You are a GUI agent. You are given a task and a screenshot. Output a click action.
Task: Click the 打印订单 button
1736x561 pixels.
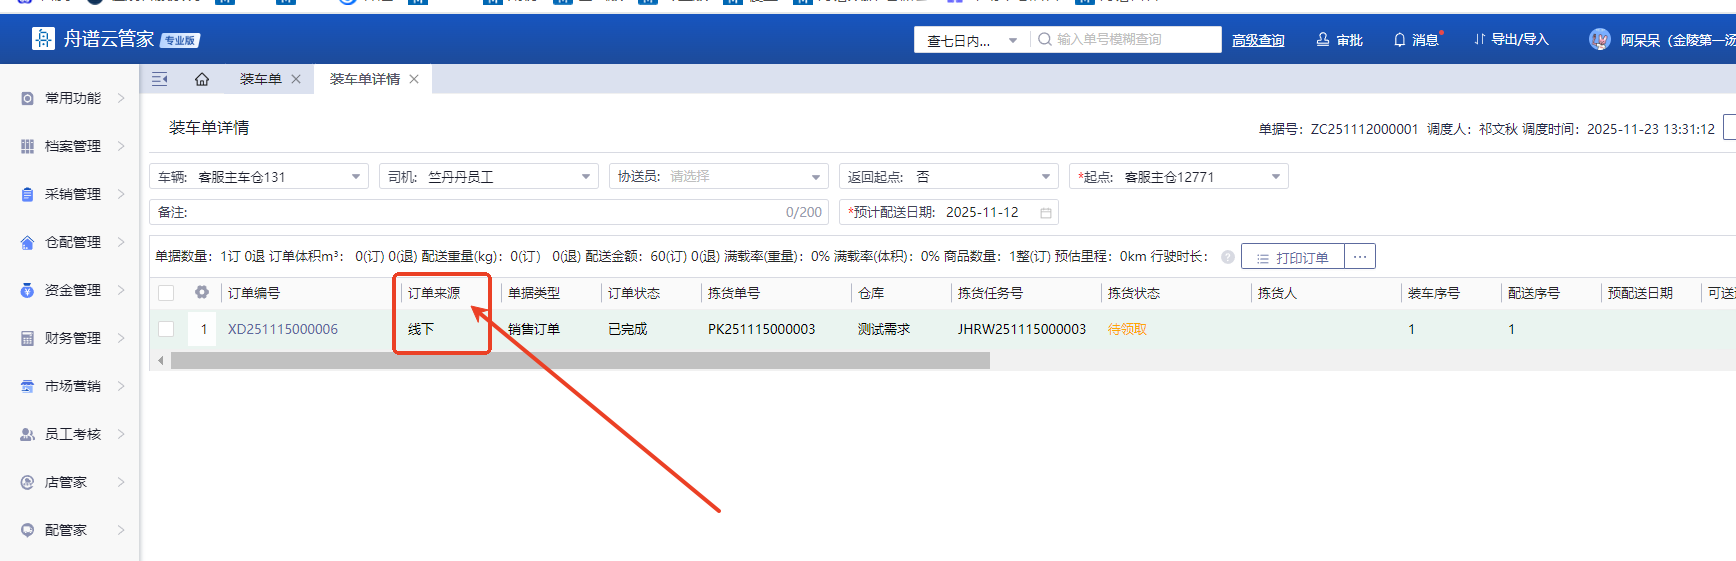1293,257
